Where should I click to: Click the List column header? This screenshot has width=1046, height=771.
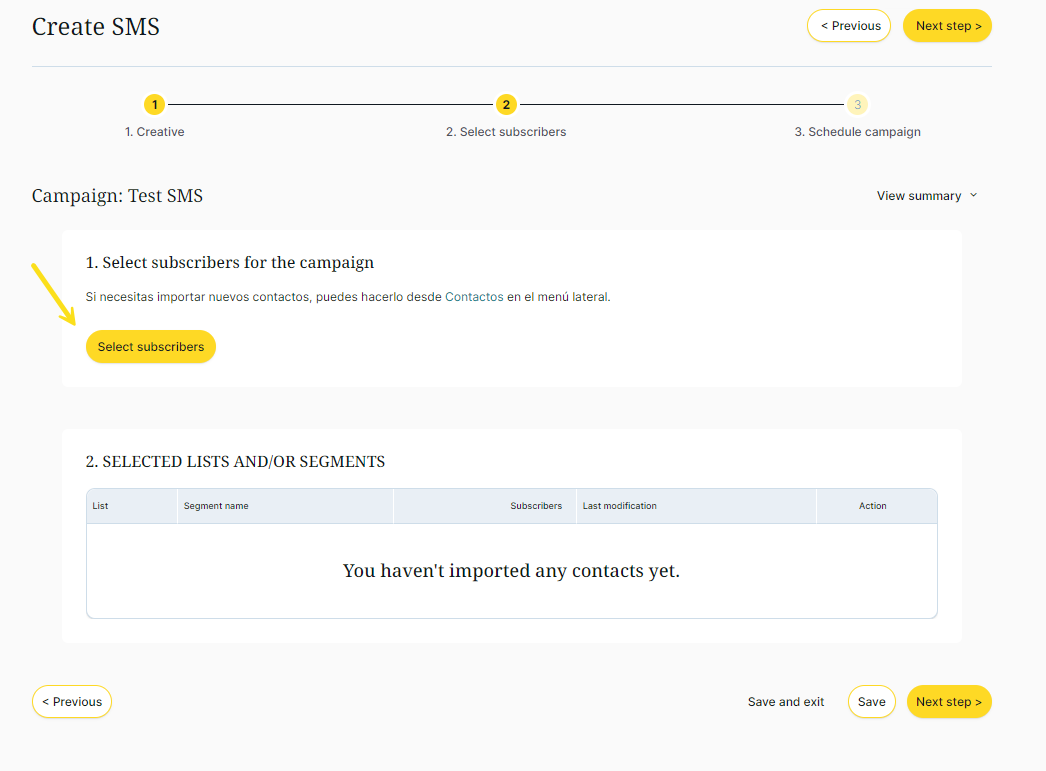pyautogui.click(x=101, y=506)
